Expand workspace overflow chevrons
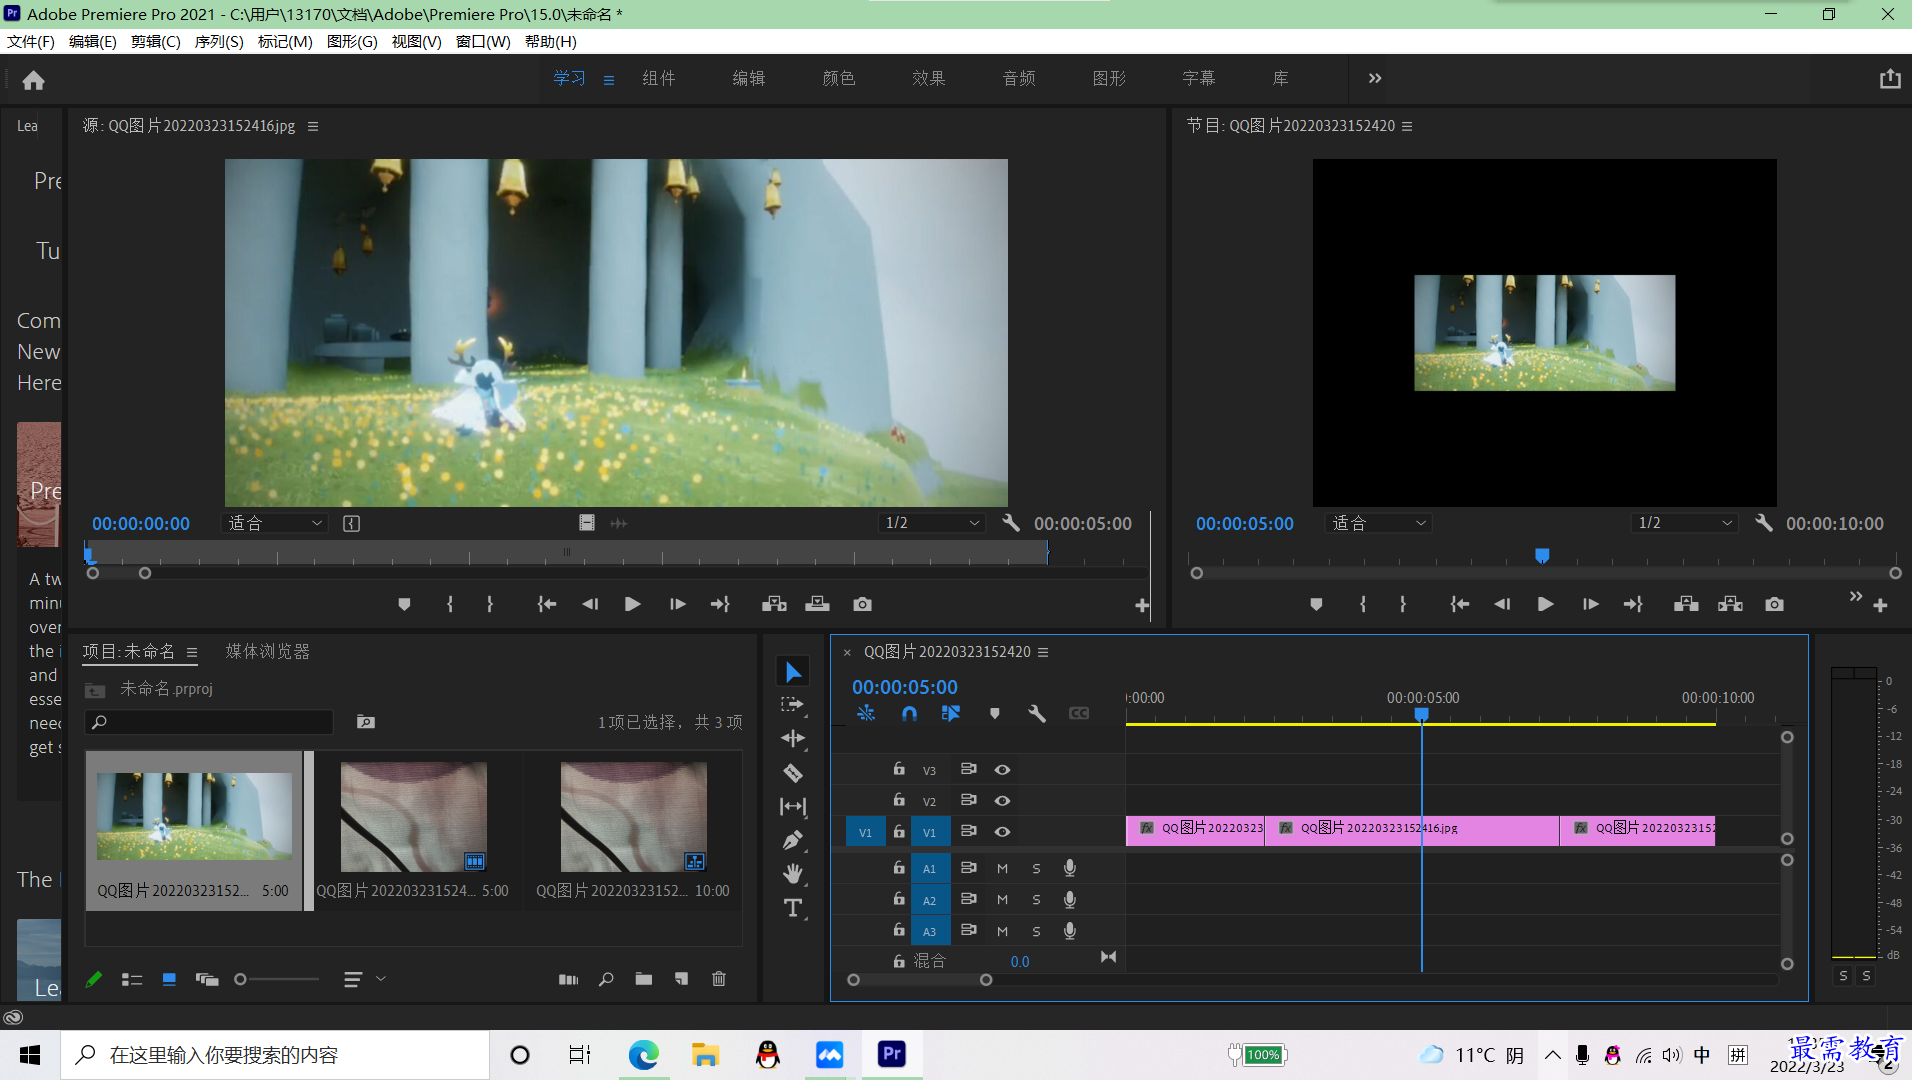The width and height of the screenshot is (1912, 1080). [x=1375, y=78]
